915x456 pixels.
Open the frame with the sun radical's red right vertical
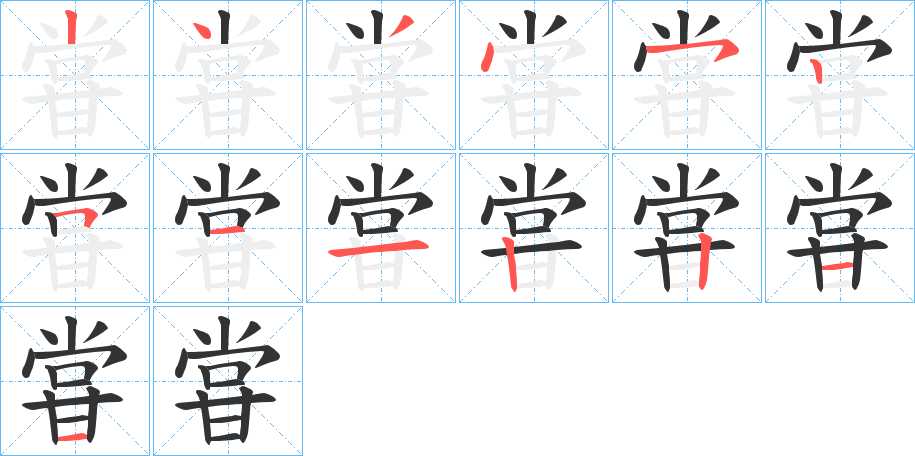point(687,228)
